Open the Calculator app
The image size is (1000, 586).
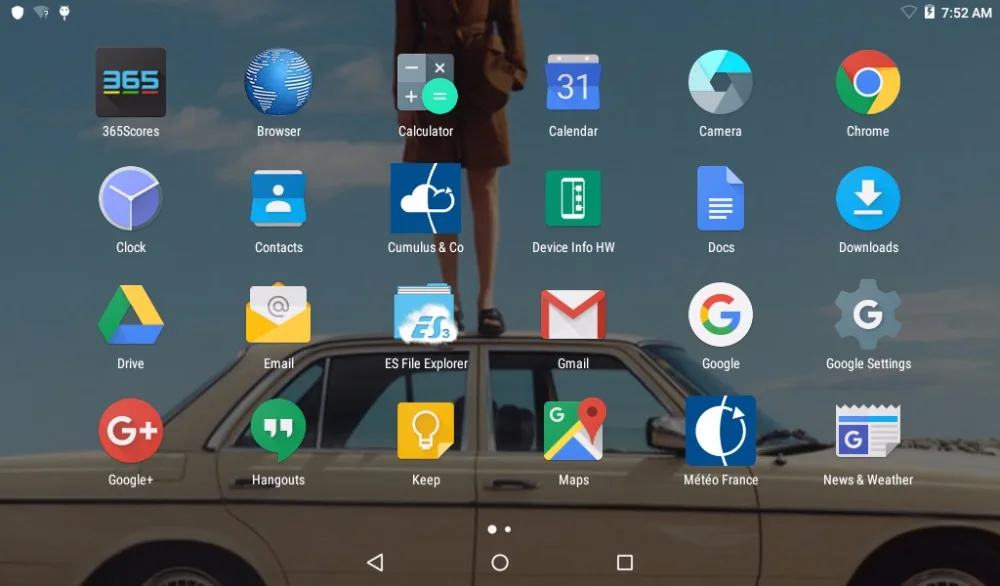[426, 83]
